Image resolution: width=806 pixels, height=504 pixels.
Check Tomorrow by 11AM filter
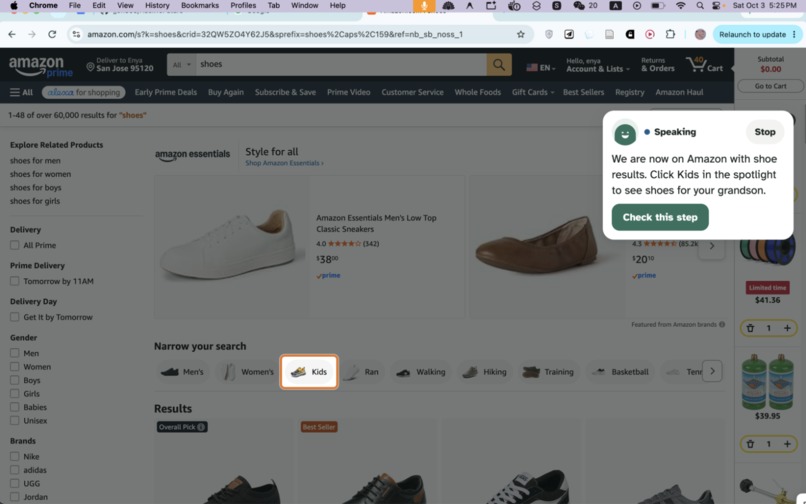(x=14, y=281)
